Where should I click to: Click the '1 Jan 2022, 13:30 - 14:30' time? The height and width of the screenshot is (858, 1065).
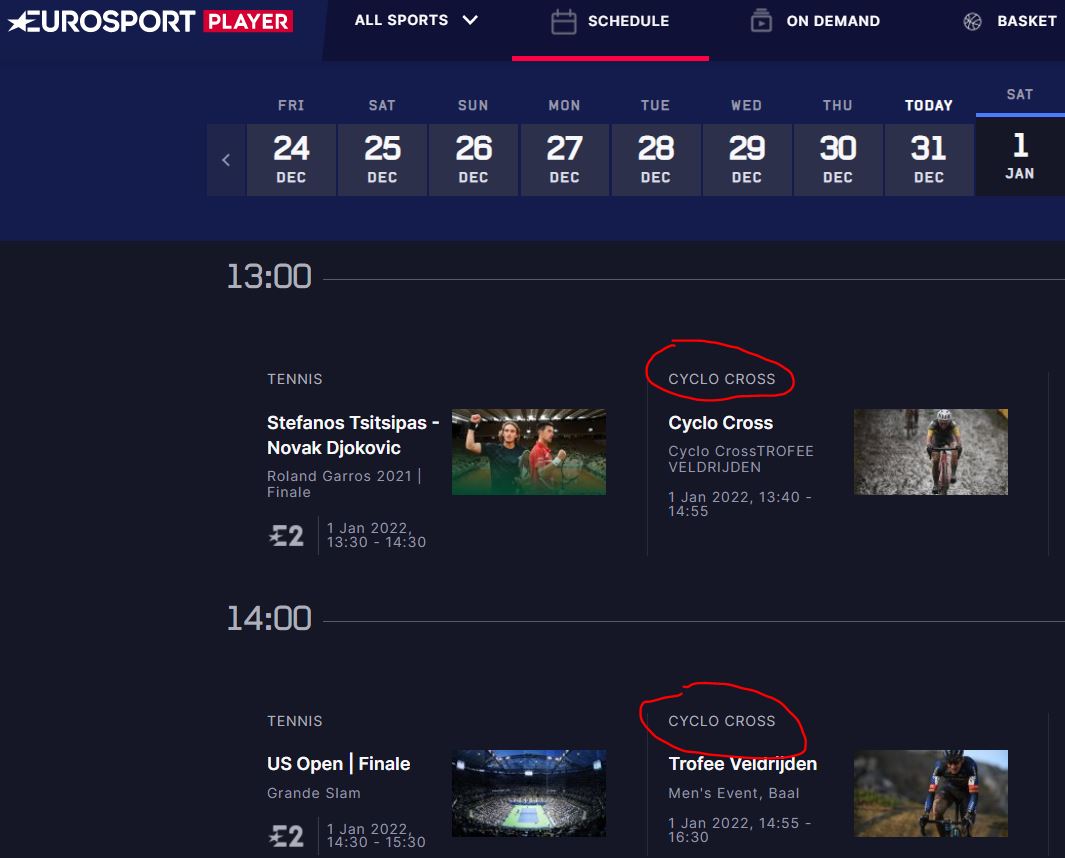[376, 535]
